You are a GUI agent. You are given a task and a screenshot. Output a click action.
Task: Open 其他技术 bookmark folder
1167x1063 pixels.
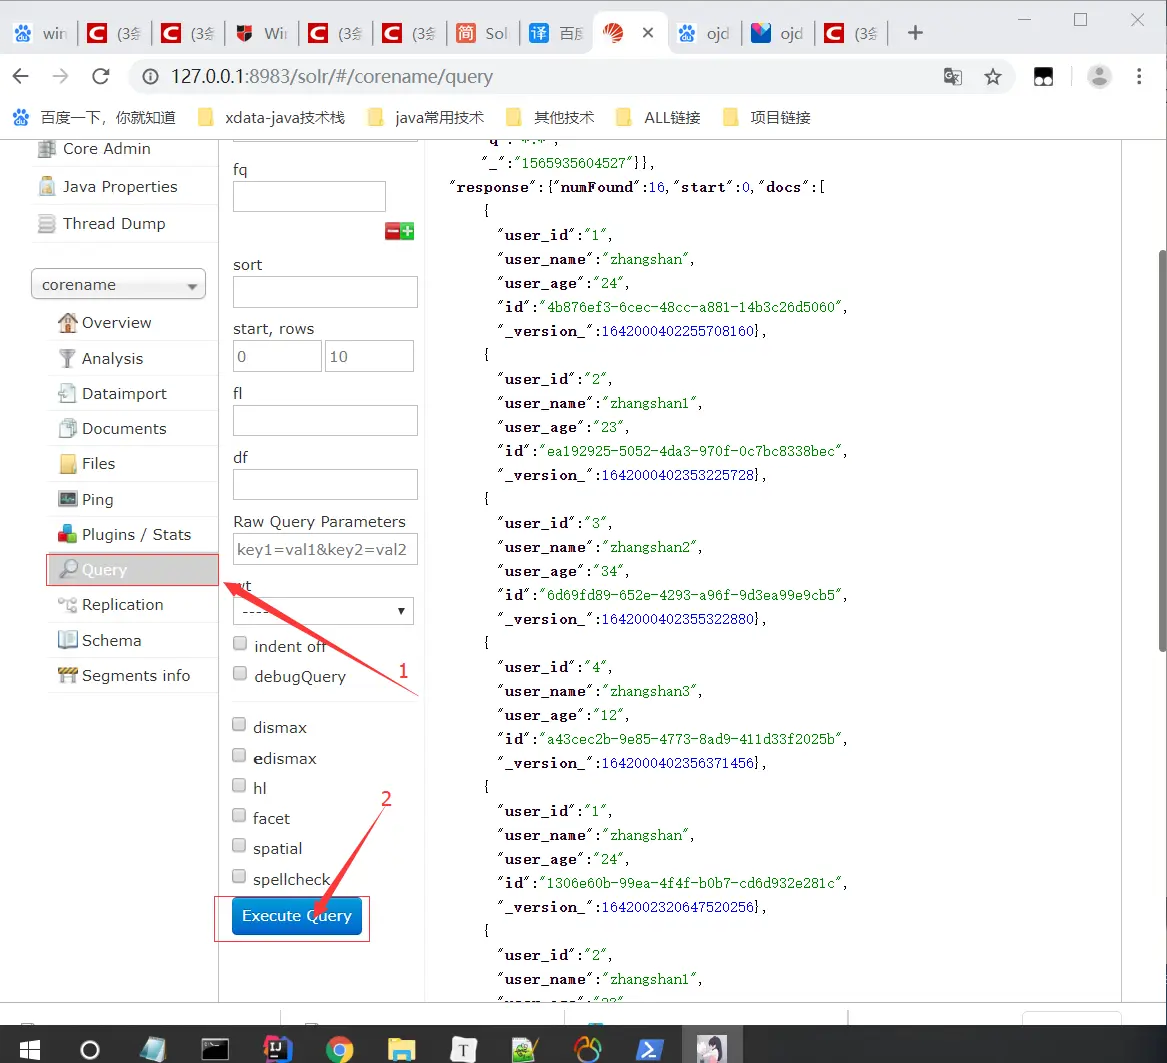[x=551, y=118]
